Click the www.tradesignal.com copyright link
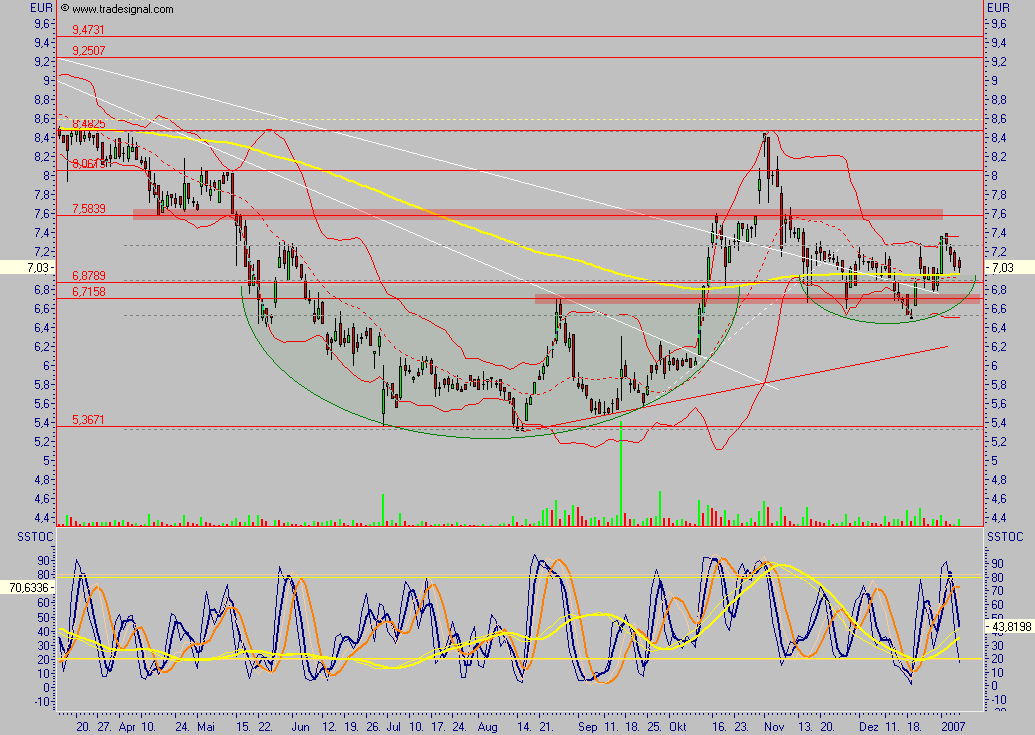 [x=116, y=9]
